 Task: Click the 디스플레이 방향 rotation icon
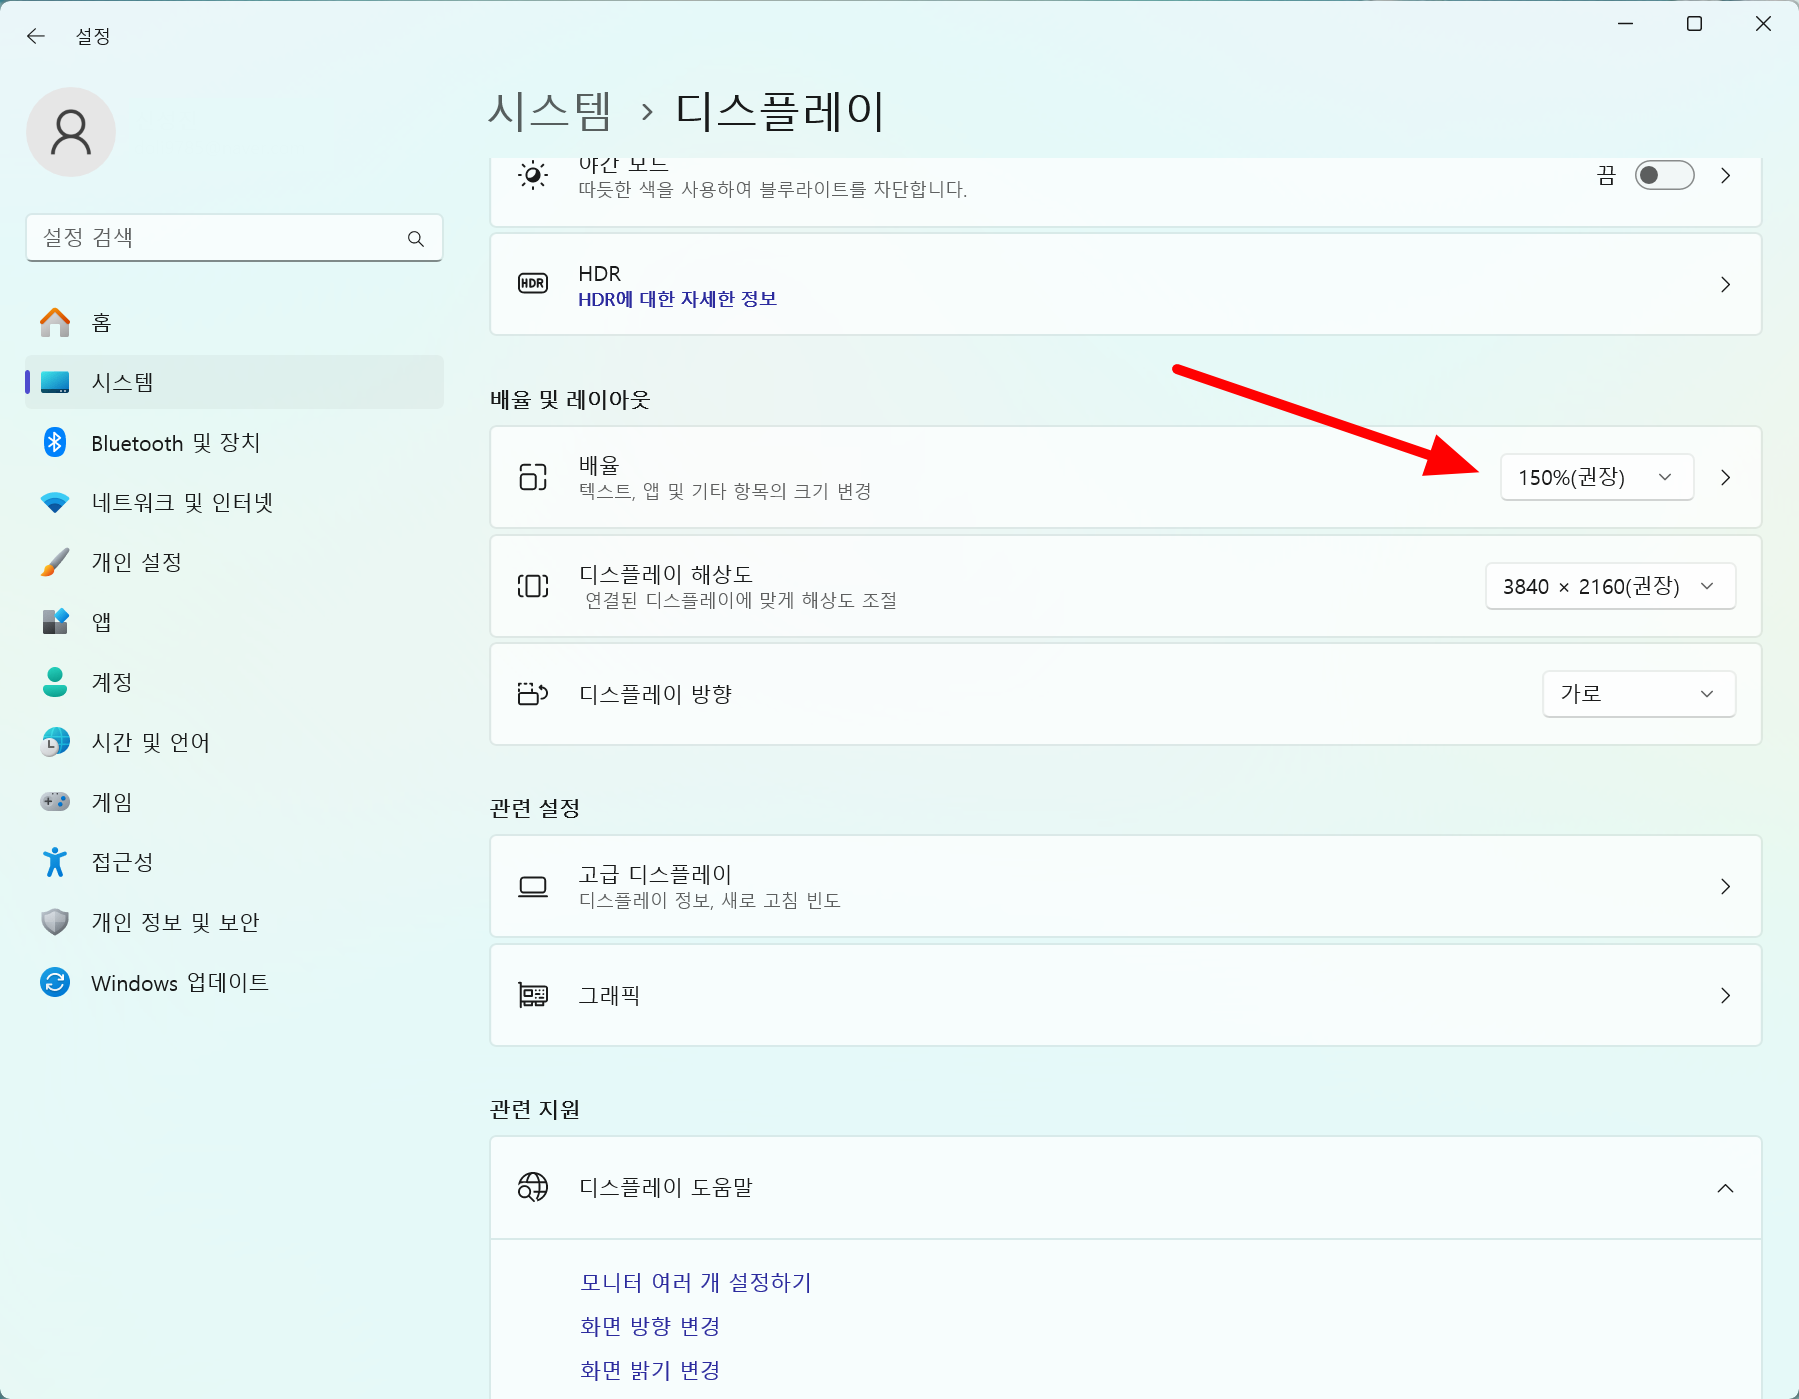coord(533,694)
